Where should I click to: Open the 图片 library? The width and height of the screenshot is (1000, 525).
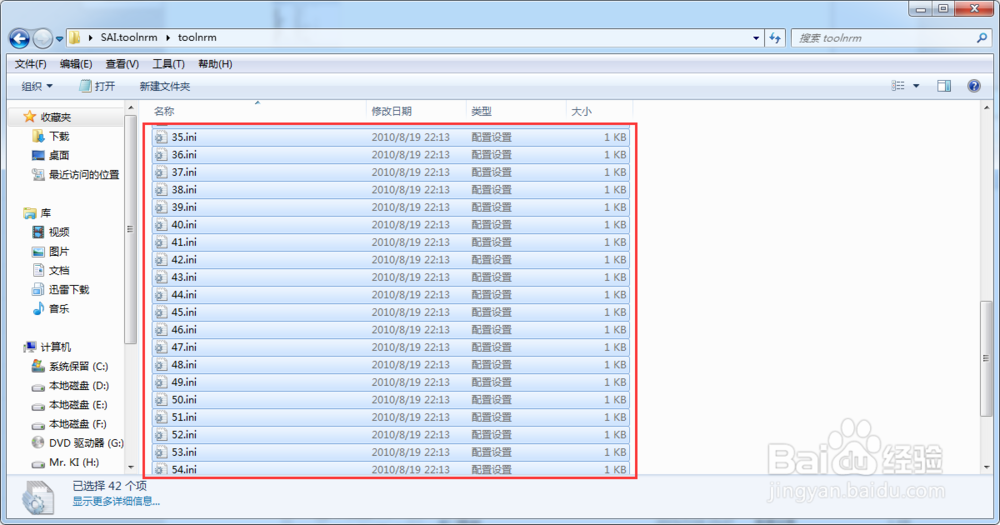[59, 251]
